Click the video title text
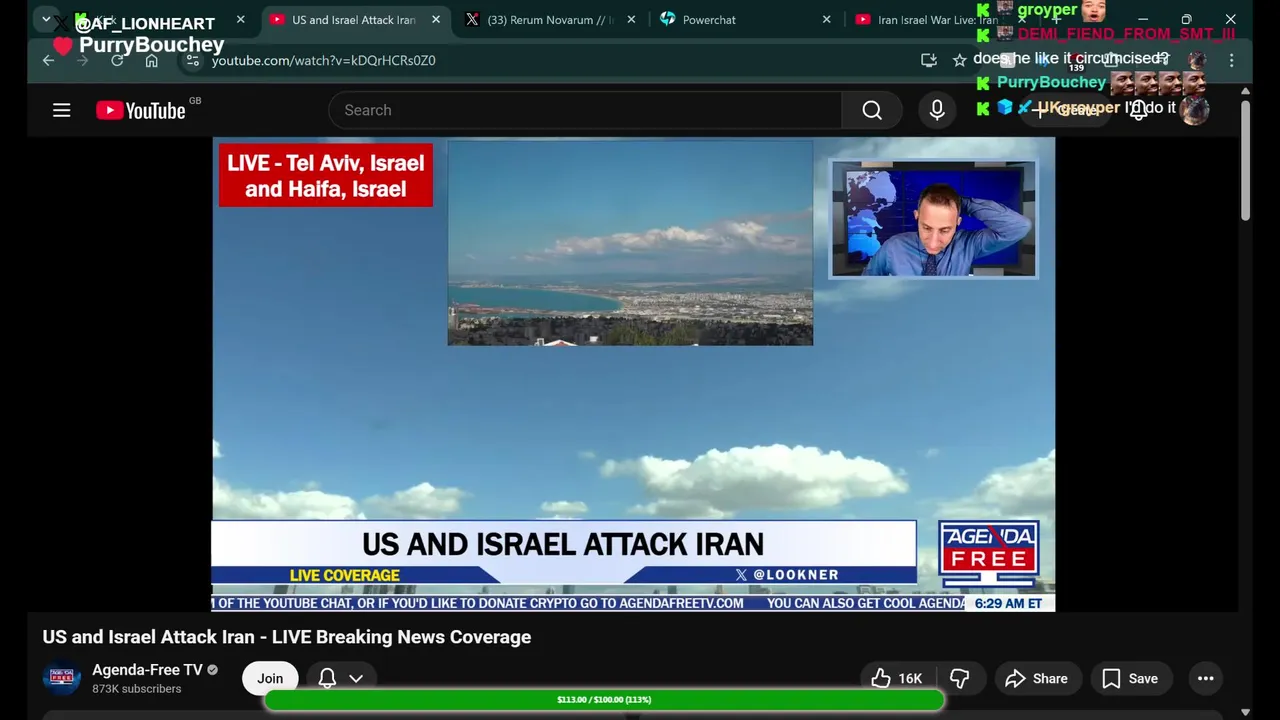This screenshot has height=720, width=1280. click(287, 637)
